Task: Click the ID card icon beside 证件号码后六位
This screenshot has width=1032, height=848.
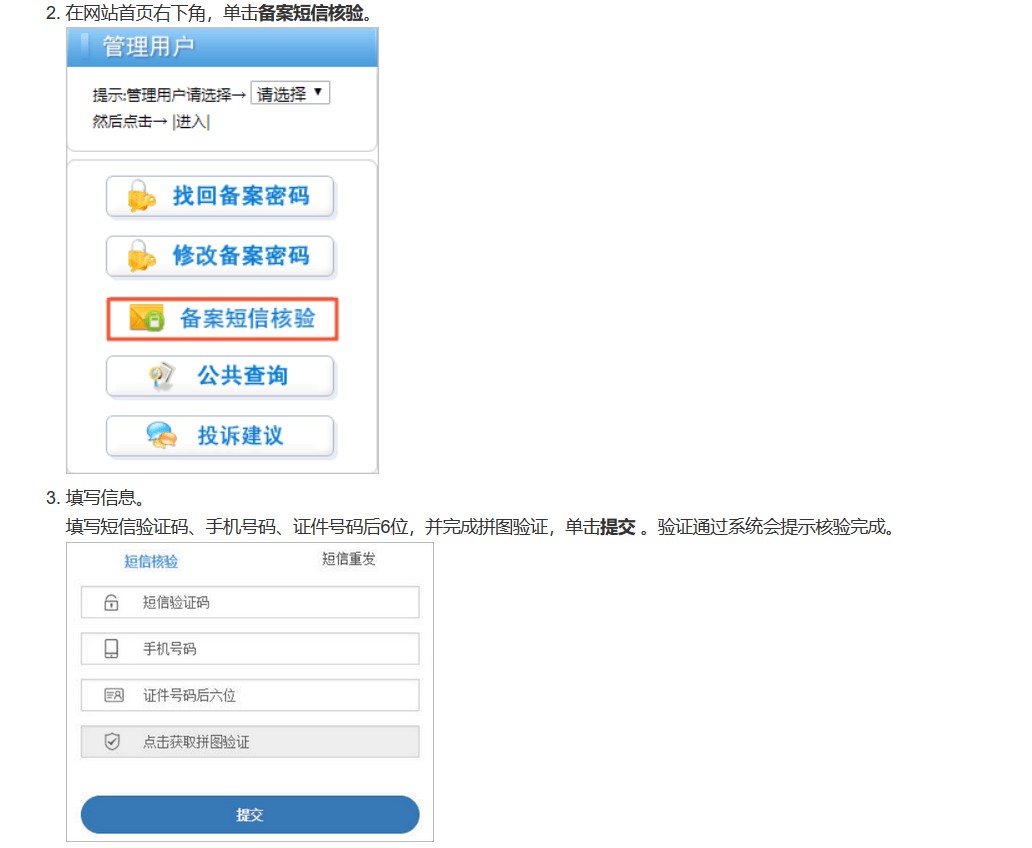Action: (x=113, y=695)
